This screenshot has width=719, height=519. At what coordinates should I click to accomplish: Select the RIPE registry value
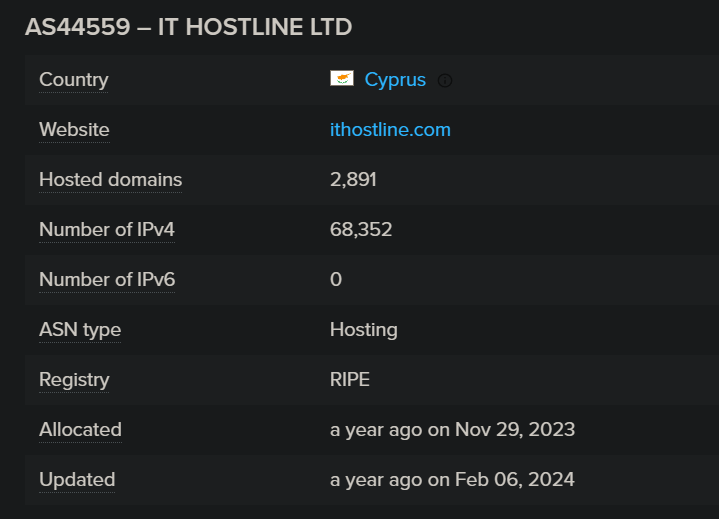tap(350, 380)
